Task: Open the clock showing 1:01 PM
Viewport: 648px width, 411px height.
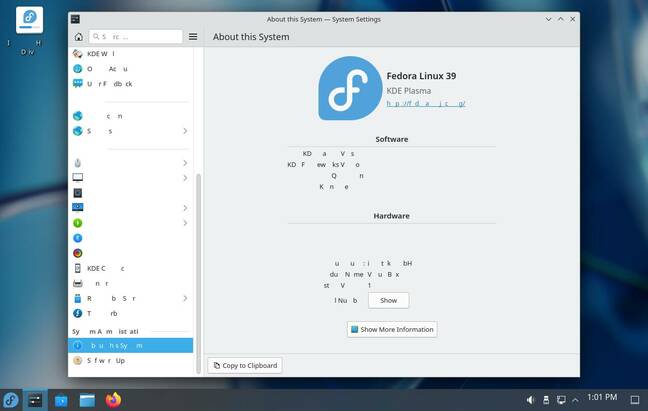Action: (x=602, y=397)
